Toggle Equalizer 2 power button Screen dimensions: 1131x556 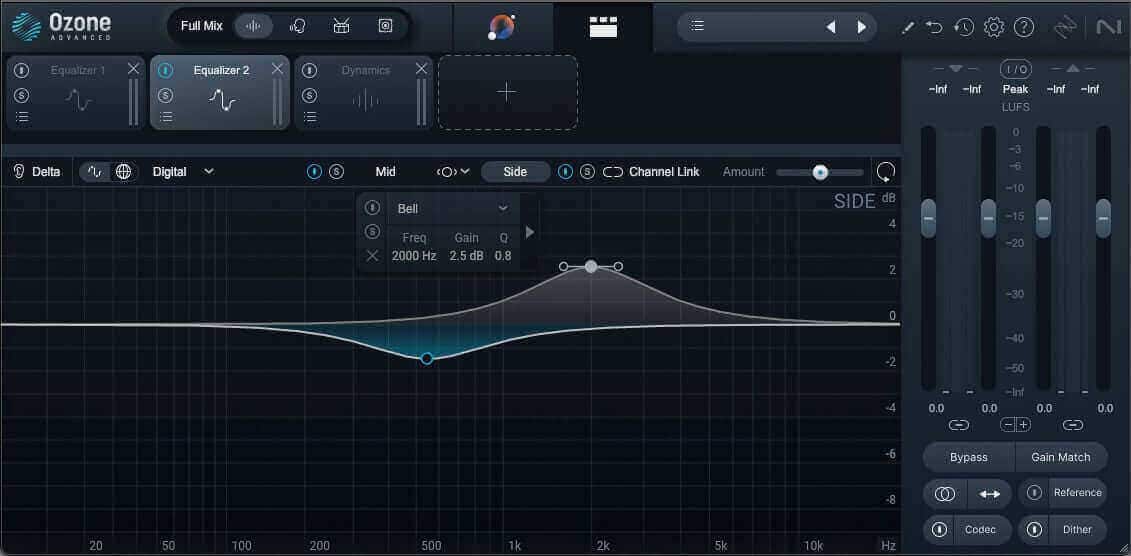[x=166, y=71]
